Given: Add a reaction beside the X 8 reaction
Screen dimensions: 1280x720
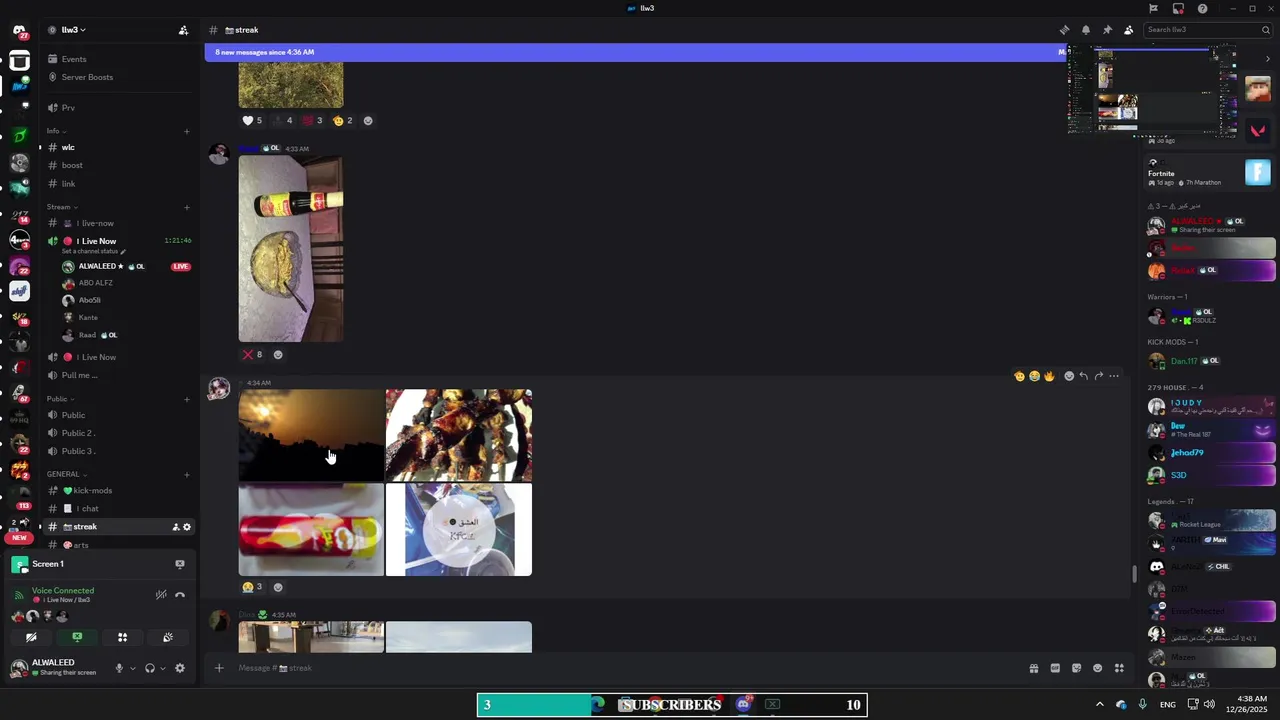Looking at the screenshot, I should tap(278, 354).
